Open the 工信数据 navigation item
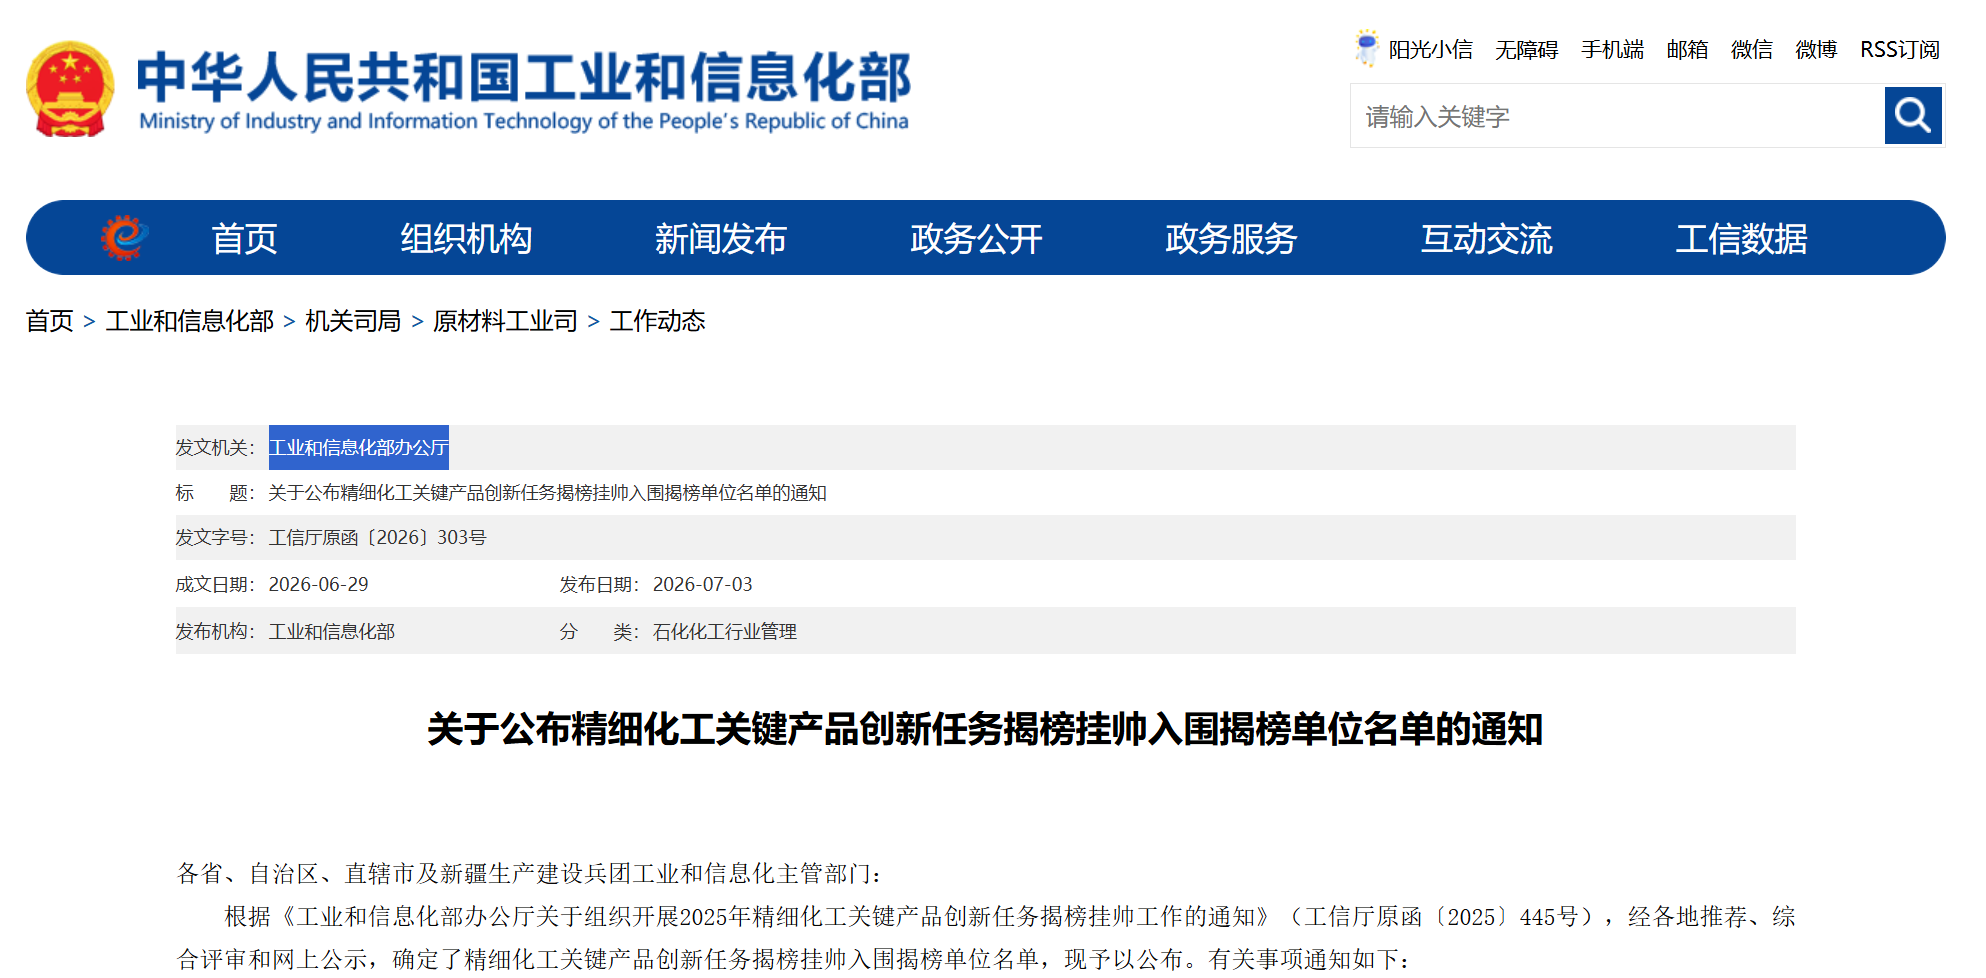Image resolution: width=1986 pixels, height=978 pixels. click(x=1742, y=239)
